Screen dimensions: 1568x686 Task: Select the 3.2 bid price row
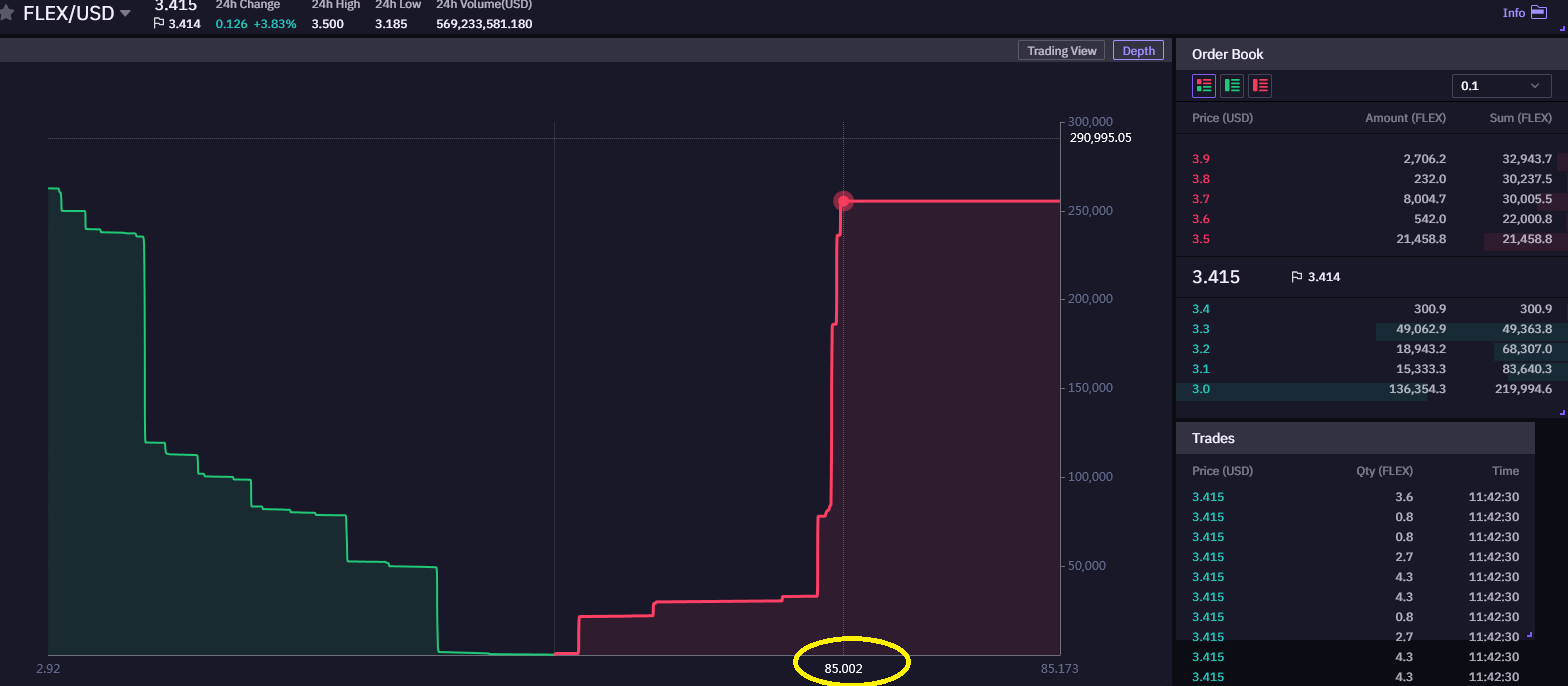pyautogui.click(x=1371, y=349)
